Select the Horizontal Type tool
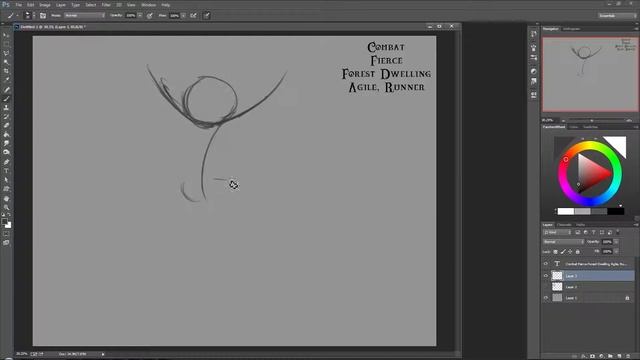The image size is (640, 360). [x=6, y=171]
